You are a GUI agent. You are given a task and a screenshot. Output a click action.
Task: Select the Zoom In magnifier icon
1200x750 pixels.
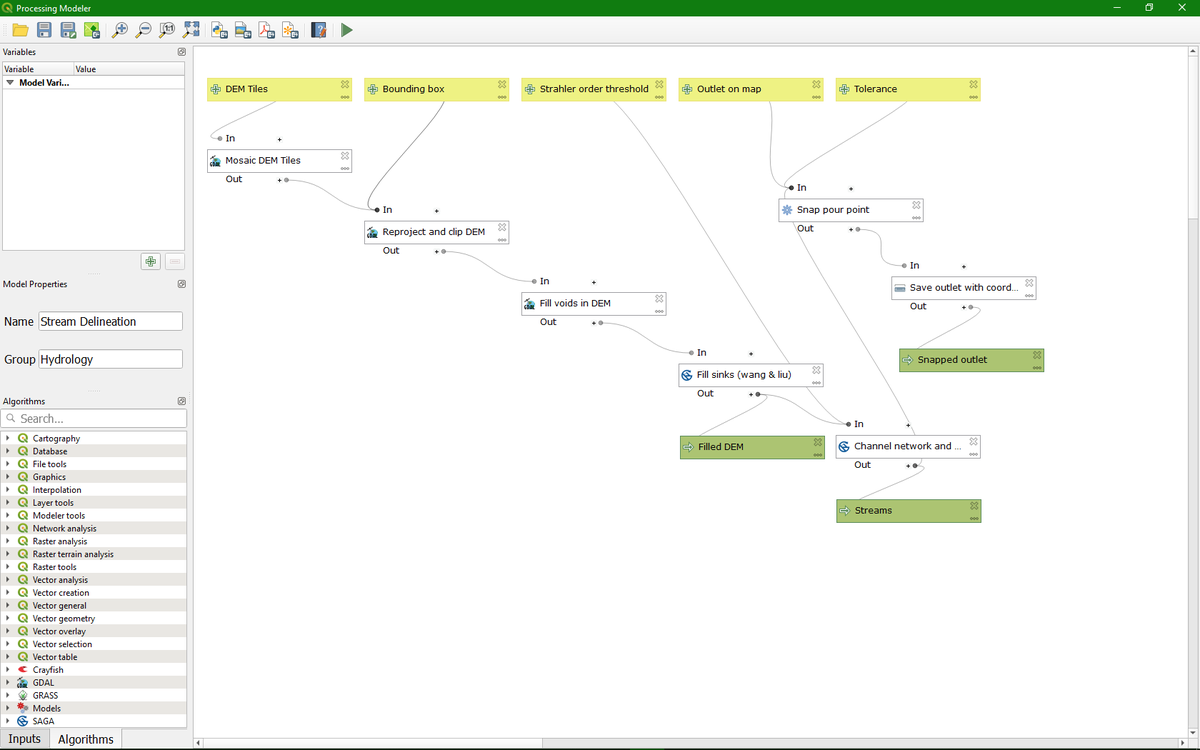(x=119, y=30)
